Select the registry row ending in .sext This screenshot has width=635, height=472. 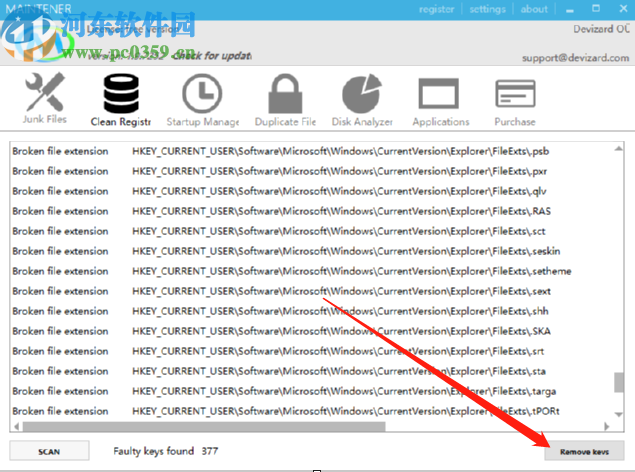[311, 291]
